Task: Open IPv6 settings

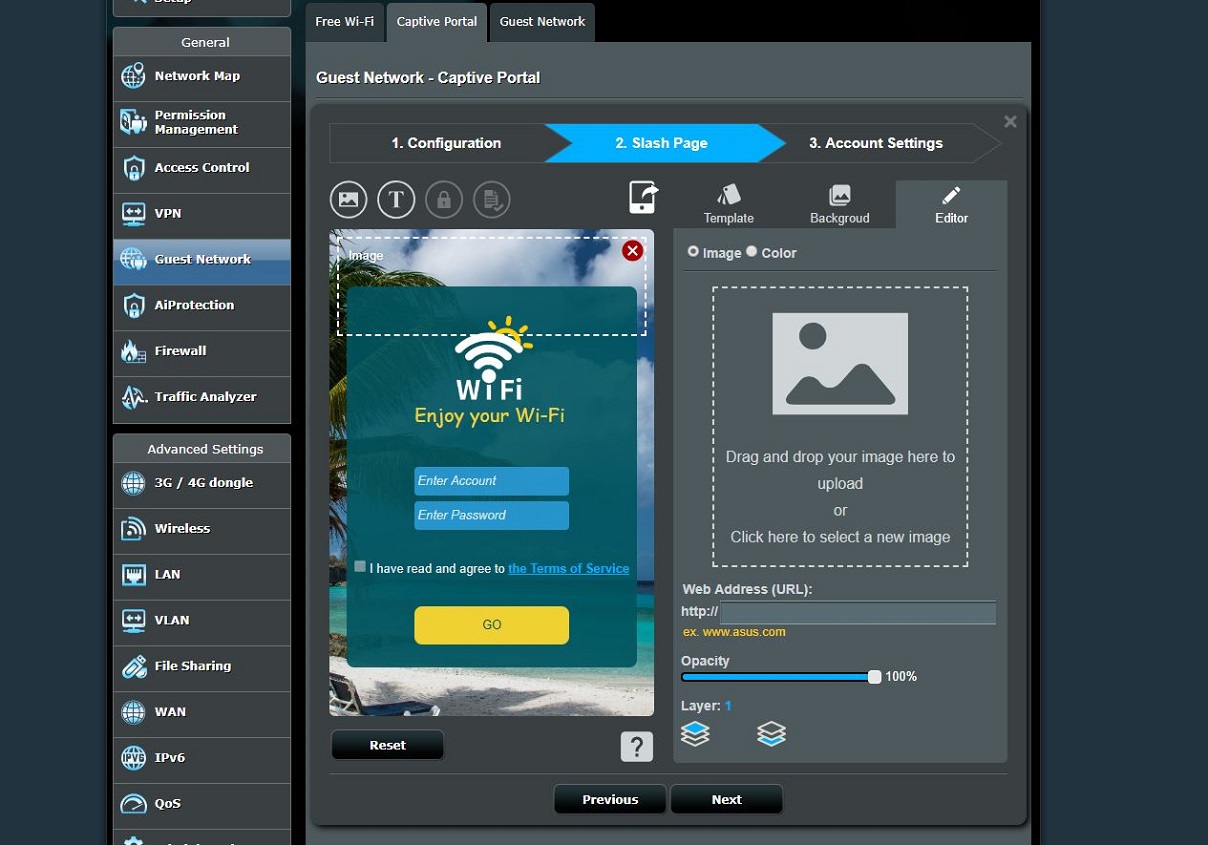Action: [x=202, y=759]
